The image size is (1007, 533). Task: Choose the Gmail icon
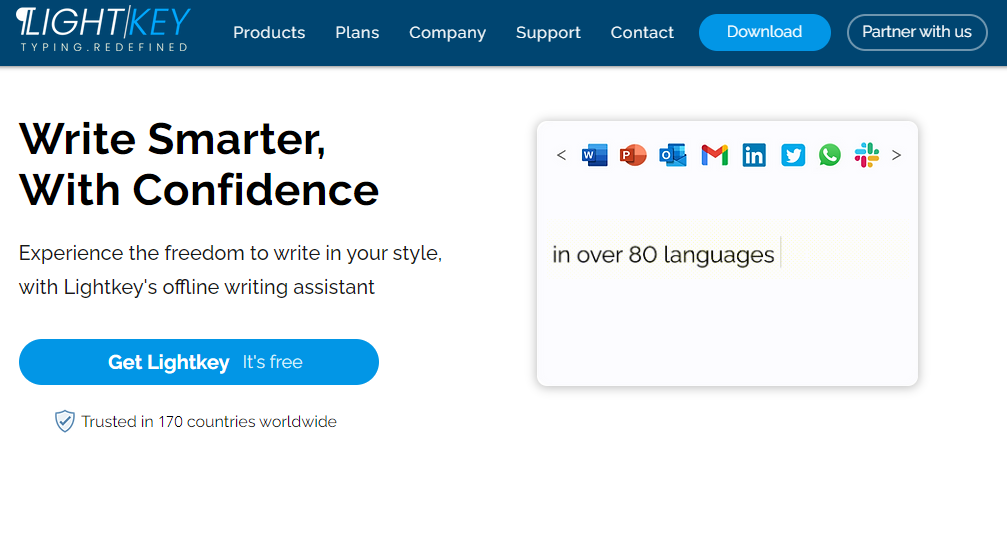tap(714, 155)
